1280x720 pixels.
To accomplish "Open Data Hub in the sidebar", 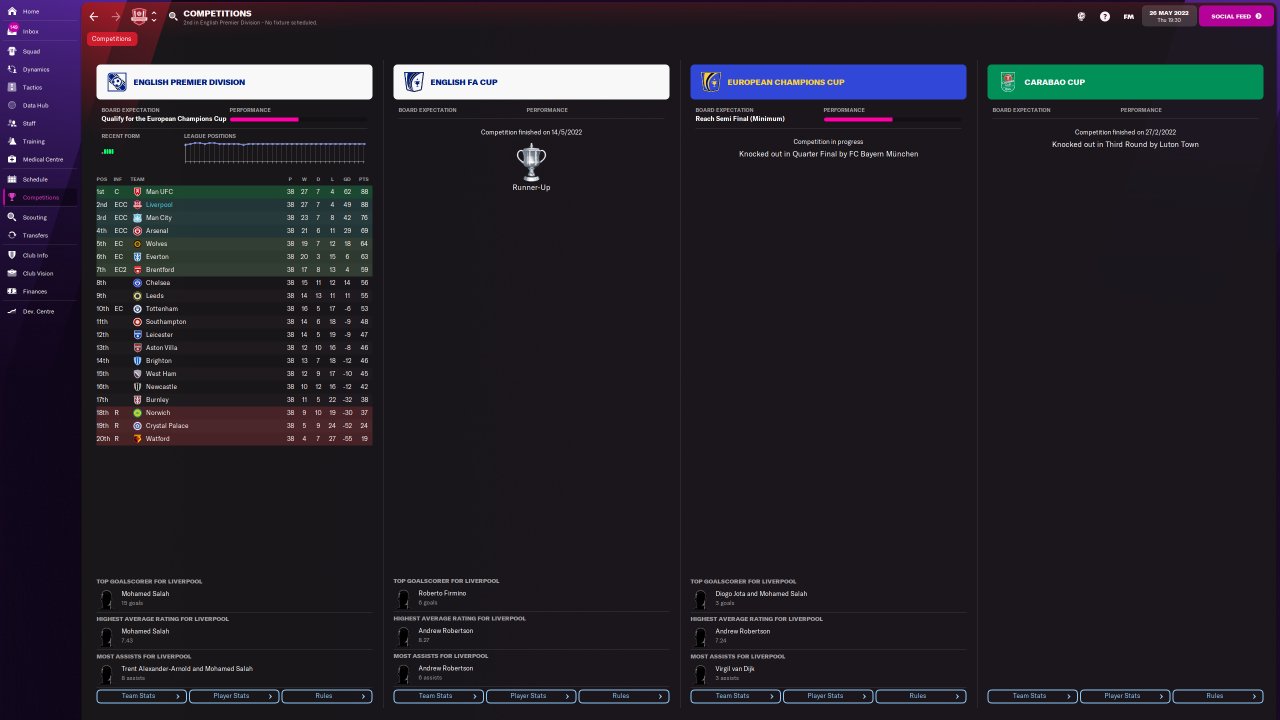I will tap(39, 105).
